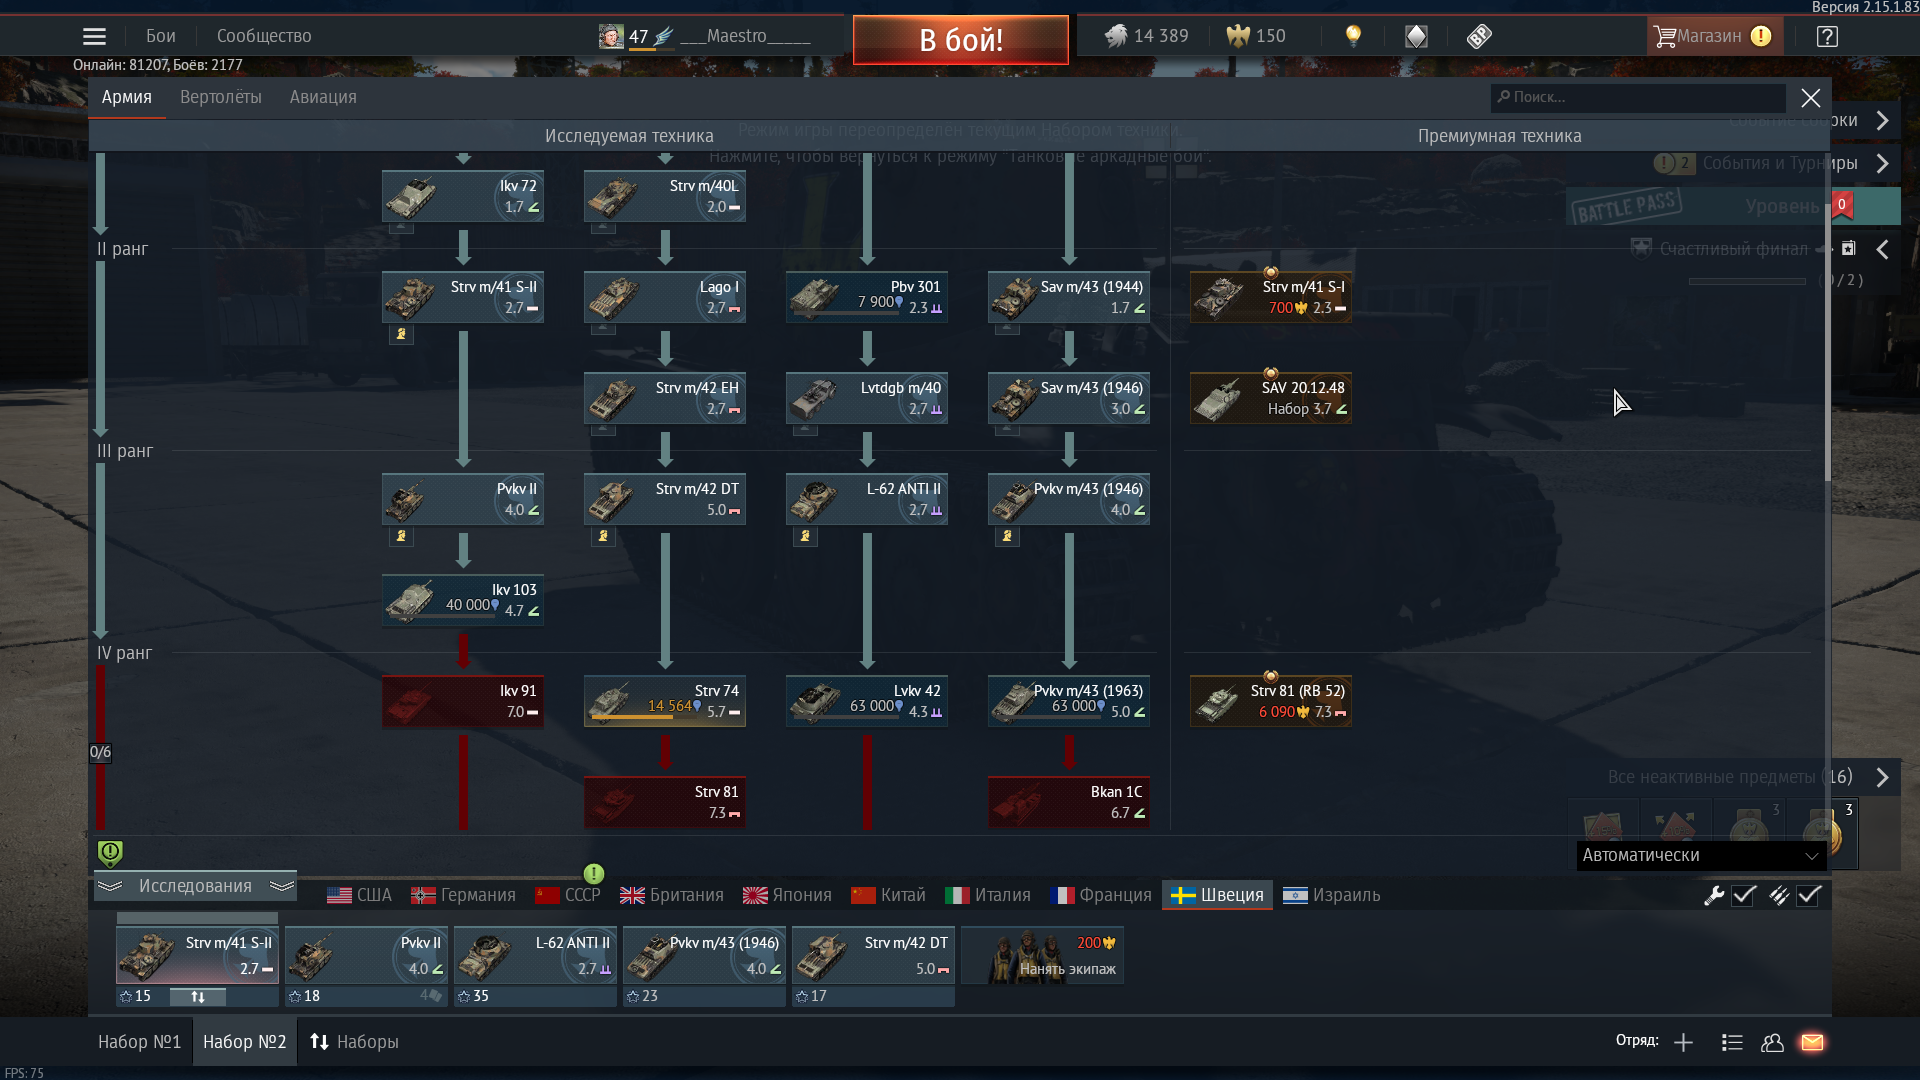Collapse the Исследования panel
This screenshot has width=1920, height=1080.
[x=195, y=886]
